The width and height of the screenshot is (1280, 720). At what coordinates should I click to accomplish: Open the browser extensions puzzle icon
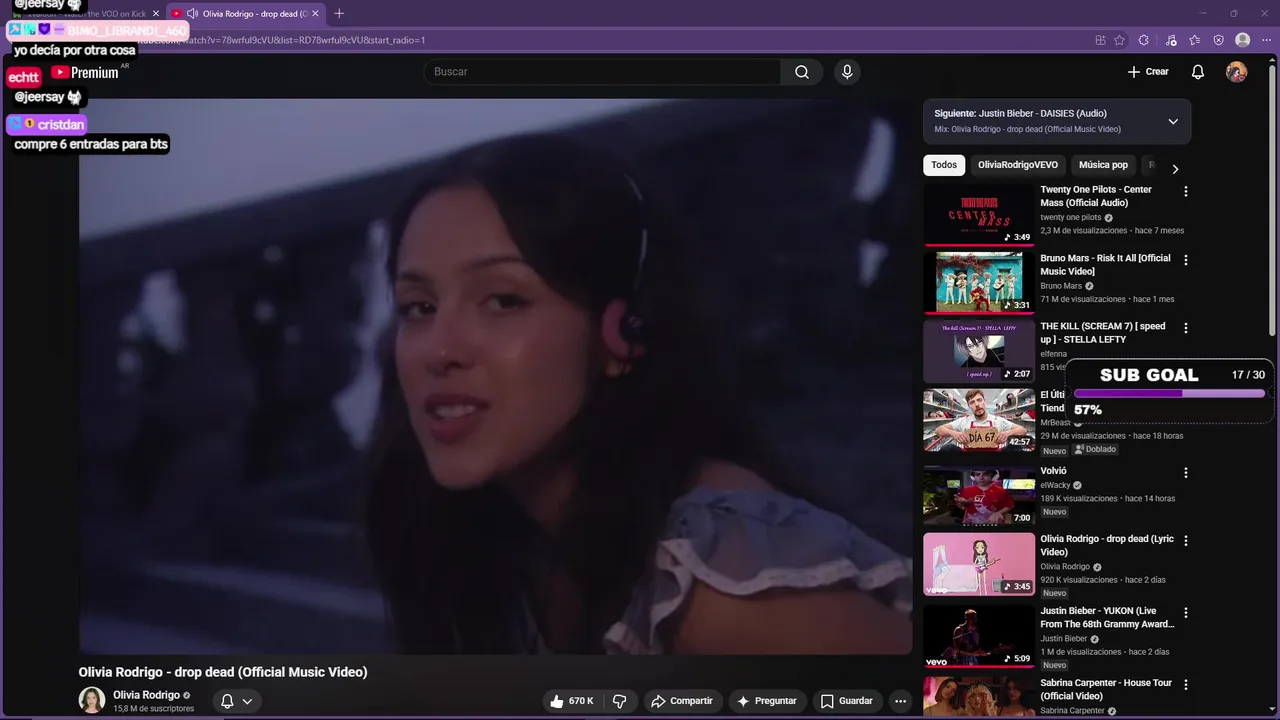tap(1143, 40)
